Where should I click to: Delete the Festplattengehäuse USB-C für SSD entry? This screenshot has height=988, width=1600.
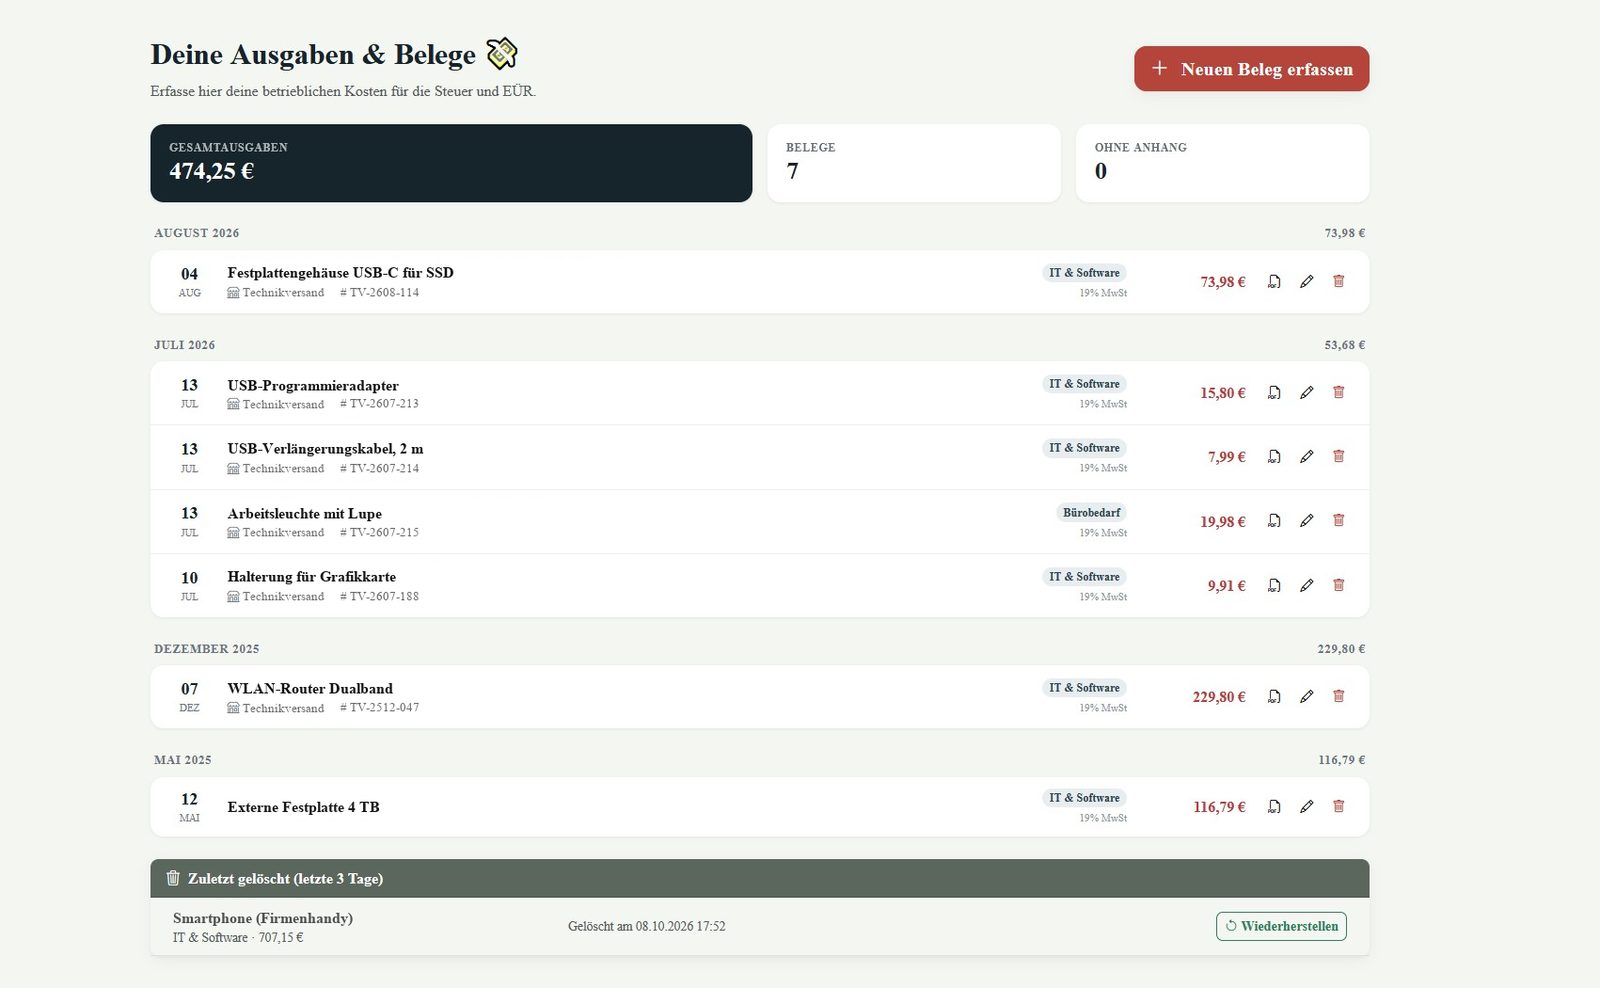pos(1338,282)
